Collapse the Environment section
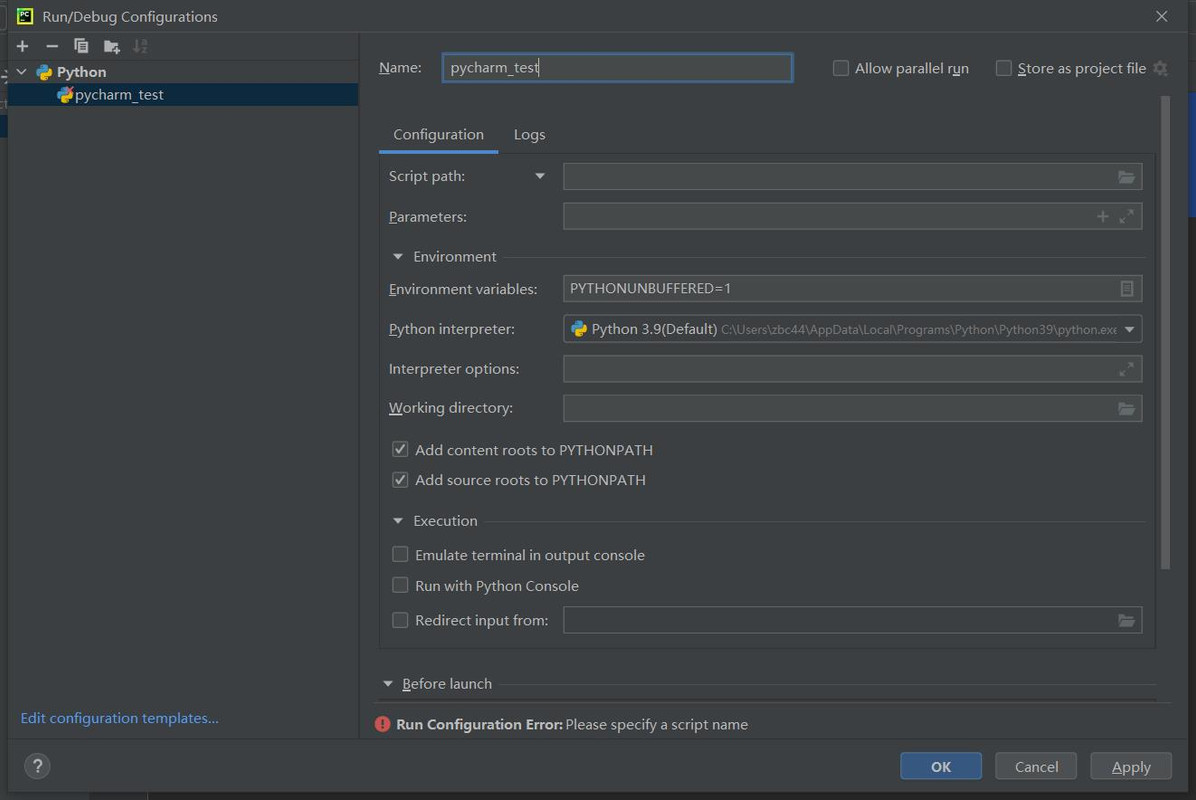 point(397,257)
